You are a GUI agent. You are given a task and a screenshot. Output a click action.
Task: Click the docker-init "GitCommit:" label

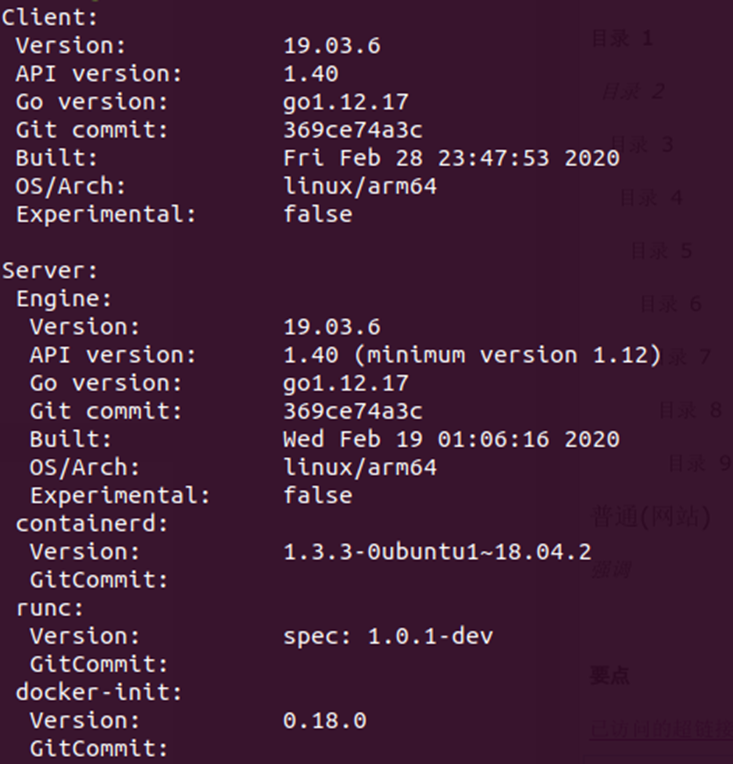(x=99, y=749)
